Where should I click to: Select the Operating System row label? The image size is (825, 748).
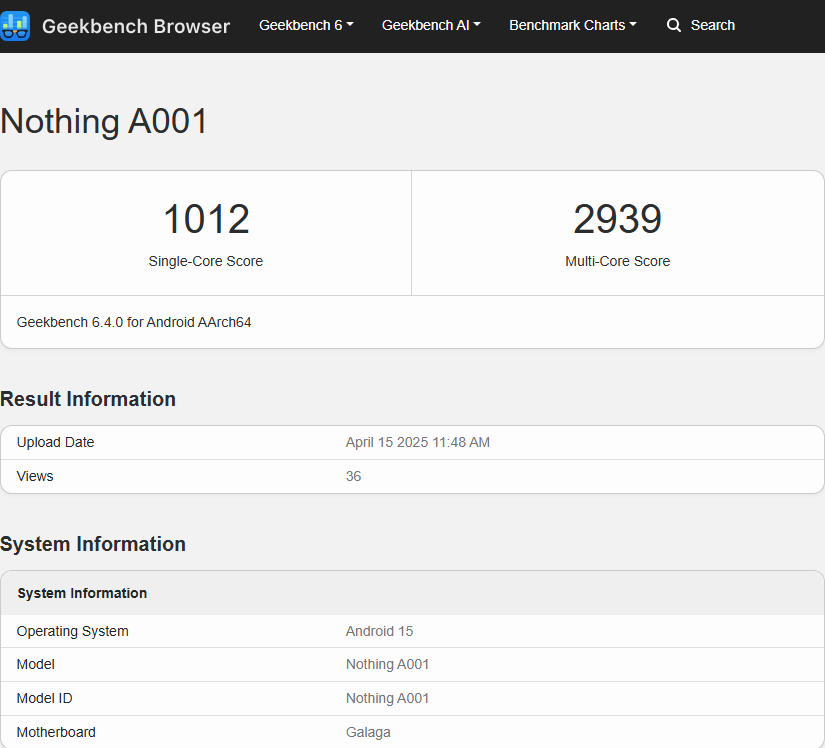tap(73, 631)
